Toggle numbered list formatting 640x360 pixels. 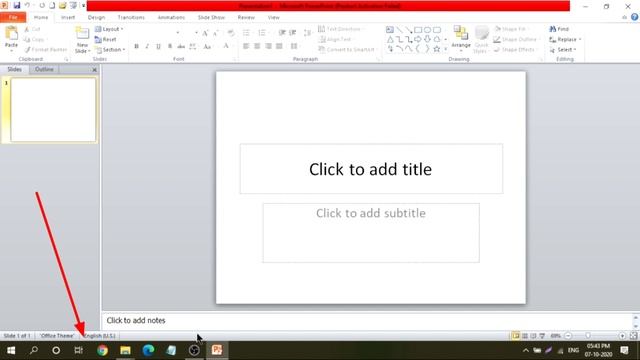coord(263,33)
